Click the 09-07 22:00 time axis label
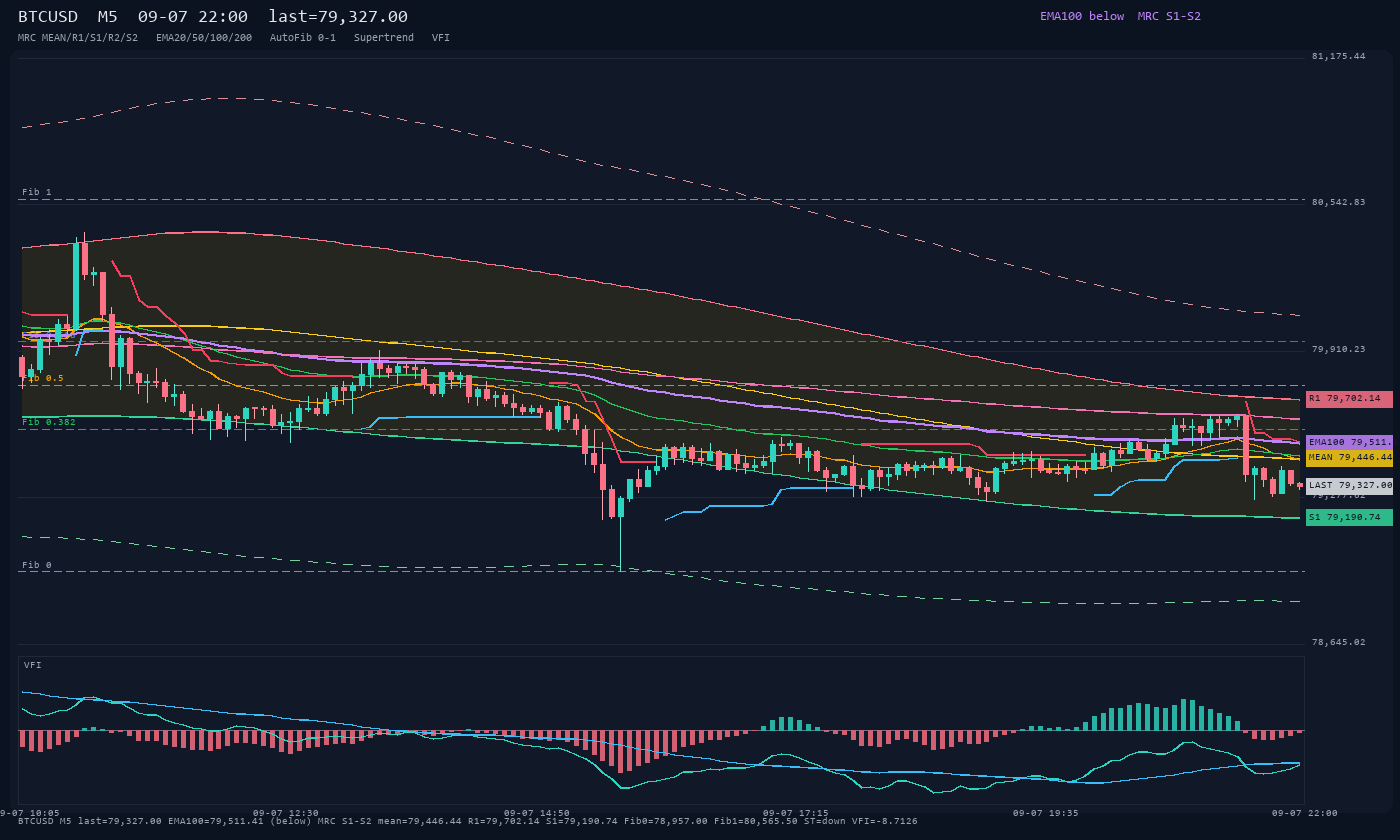Viewport: 1400px width, 840px height. point(1304,813)
